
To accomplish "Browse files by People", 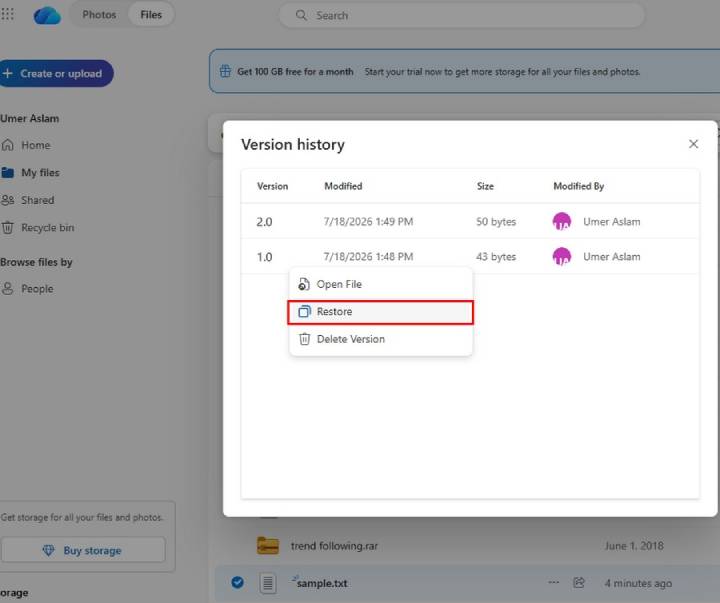I will (37, 289).
